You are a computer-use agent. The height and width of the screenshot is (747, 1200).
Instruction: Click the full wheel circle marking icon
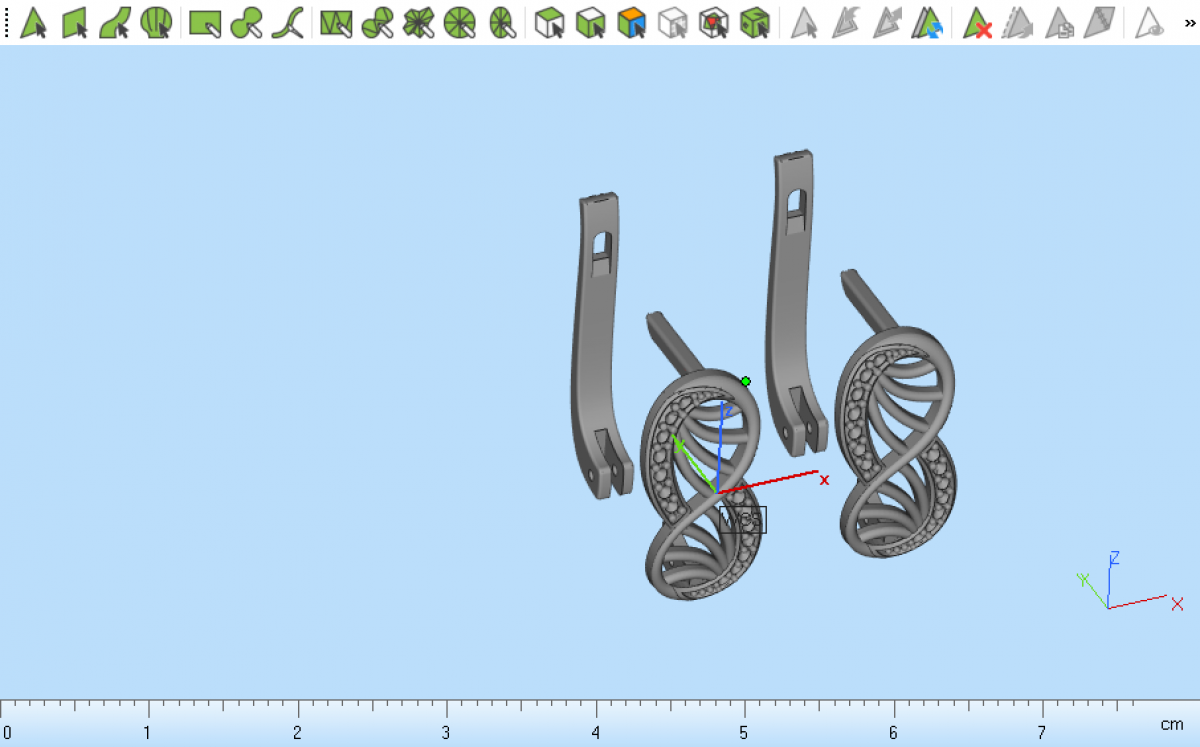coord(459,22)
